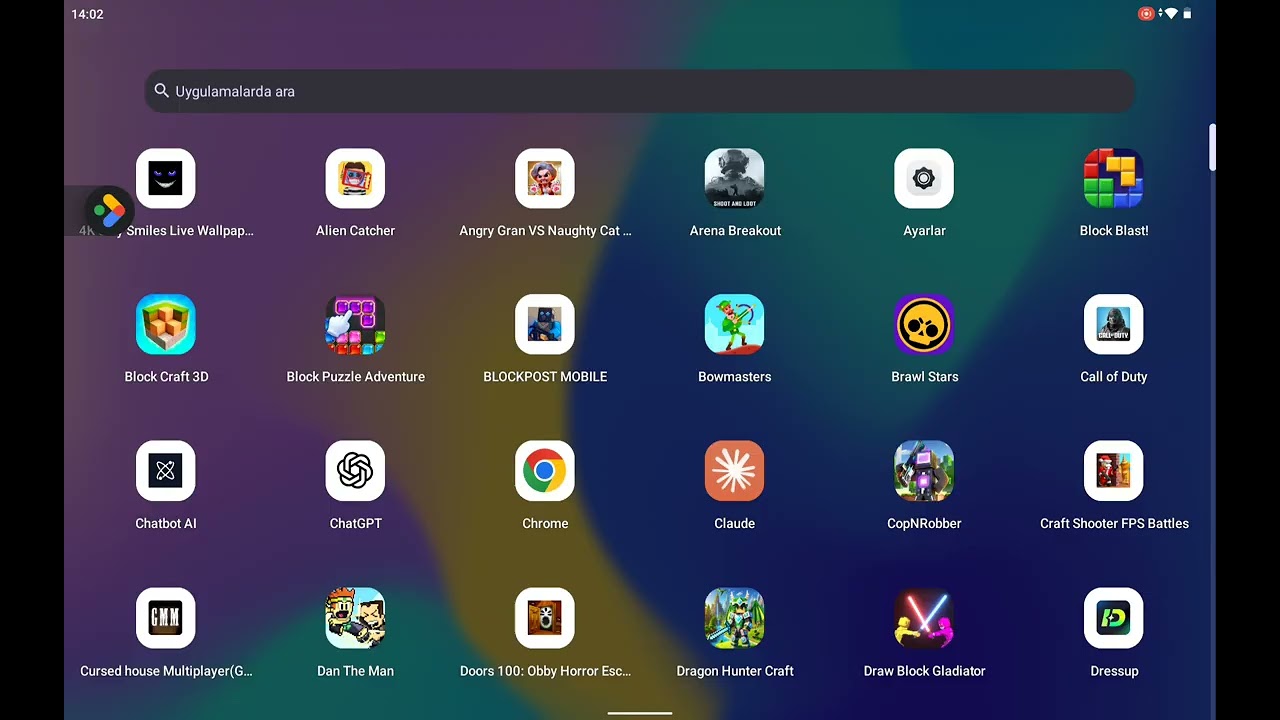Launch the Block Puzzle Adventure icon
This screenshot has height=720, width=1280.
(x=355, y=325)
